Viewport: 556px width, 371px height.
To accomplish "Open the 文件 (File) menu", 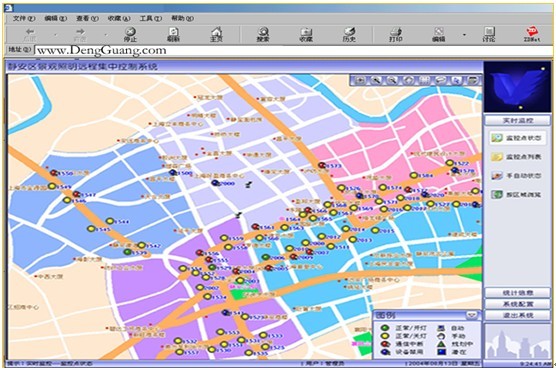I will pos(24,18).
